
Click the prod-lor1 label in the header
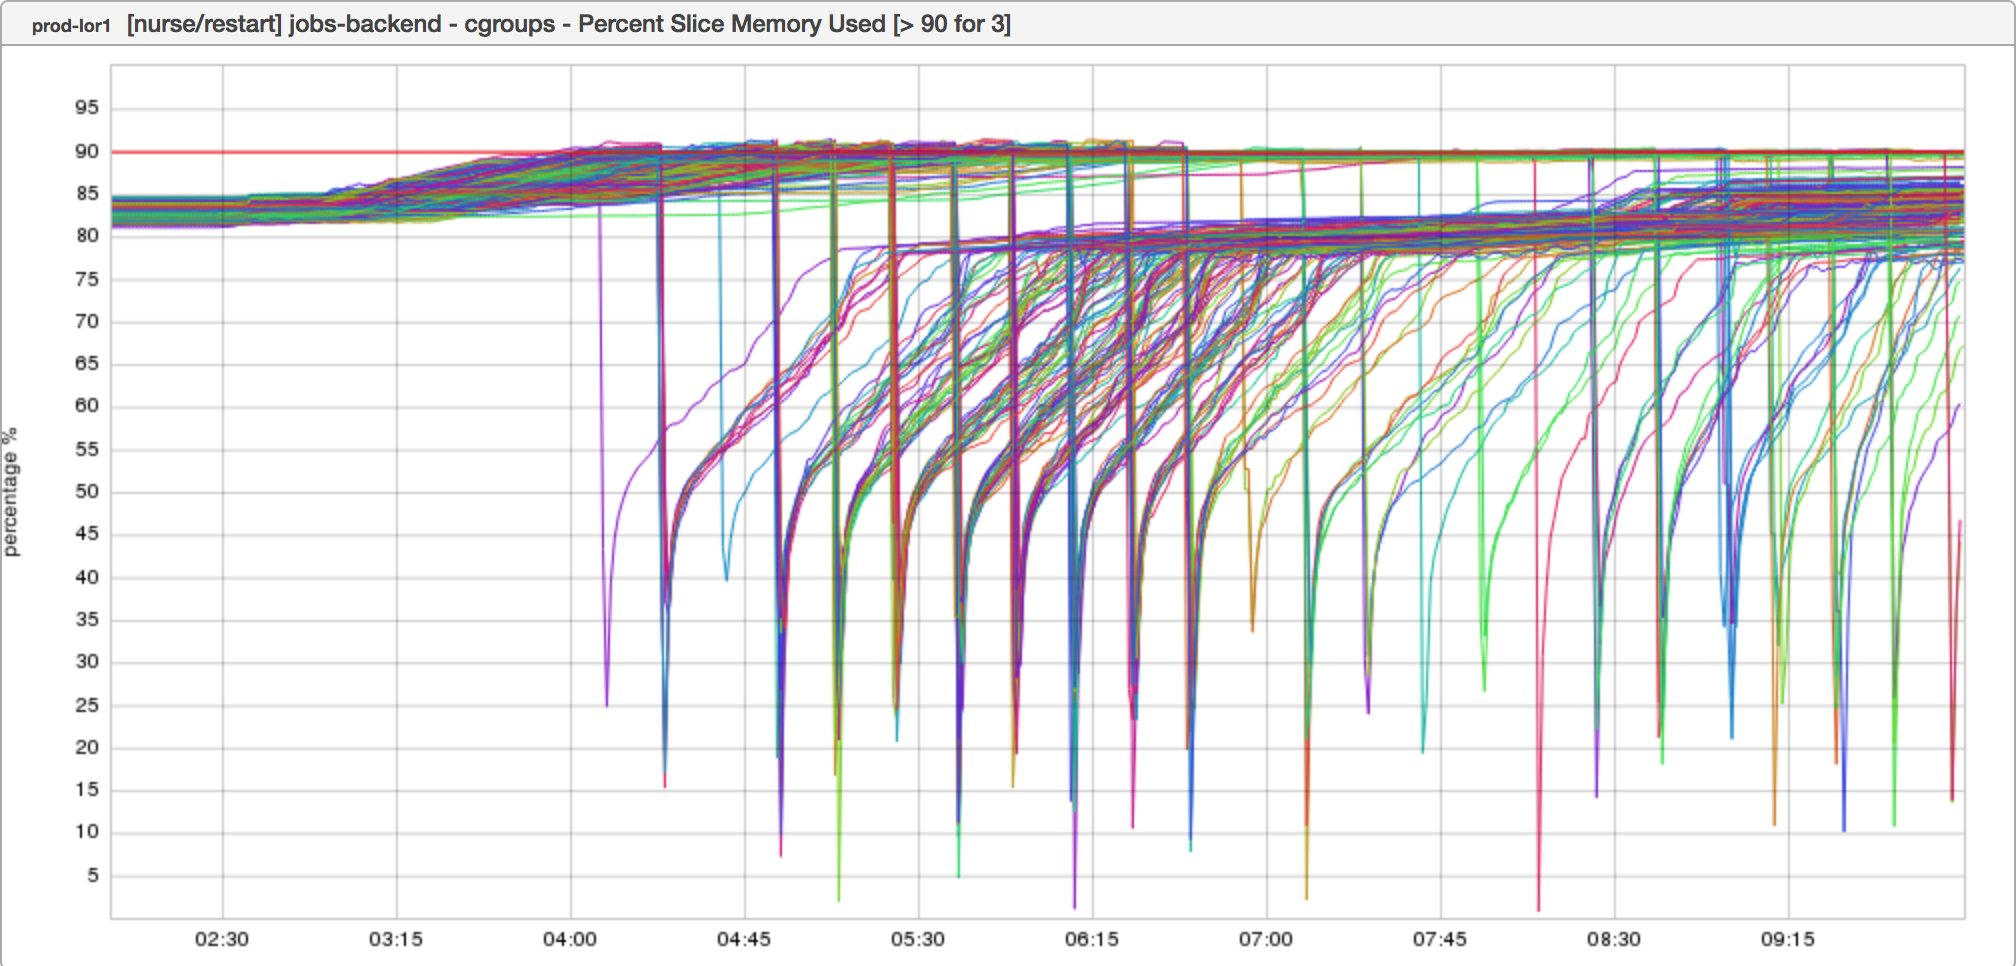[x=70, y=26]
